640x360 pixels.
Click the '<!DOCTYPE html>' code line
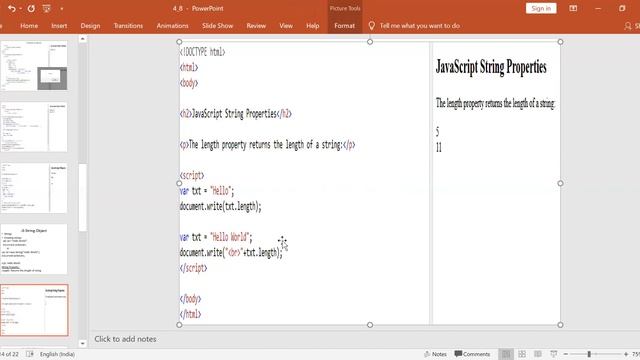coord(202,52)
